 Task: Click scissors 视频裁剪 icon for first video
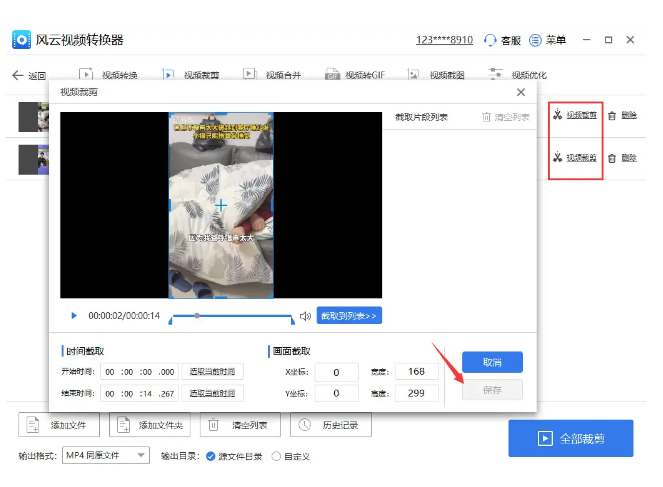[558, 115]
